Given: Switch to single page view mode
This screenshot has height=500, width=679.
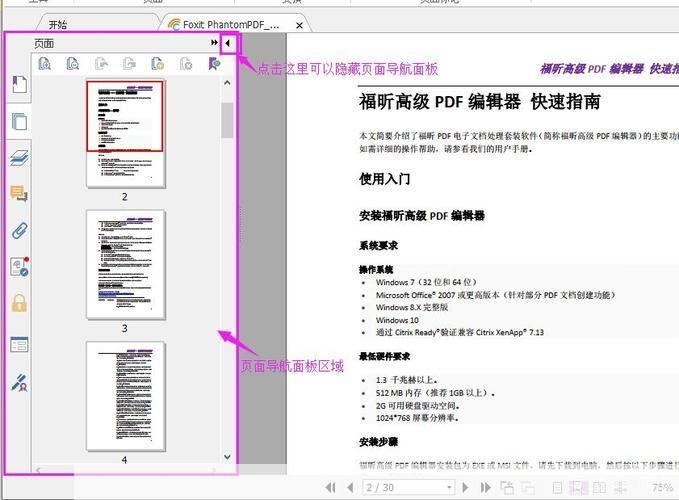Looking at the screenshot, I should click(558, 487).
